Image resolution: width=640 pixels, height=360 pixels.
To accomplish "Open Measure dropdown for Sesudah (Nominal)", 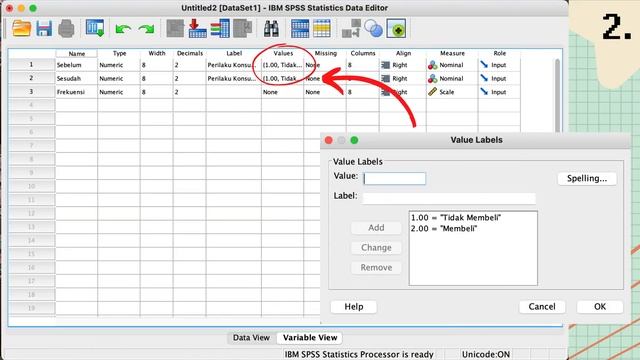I will coord(452,78).
